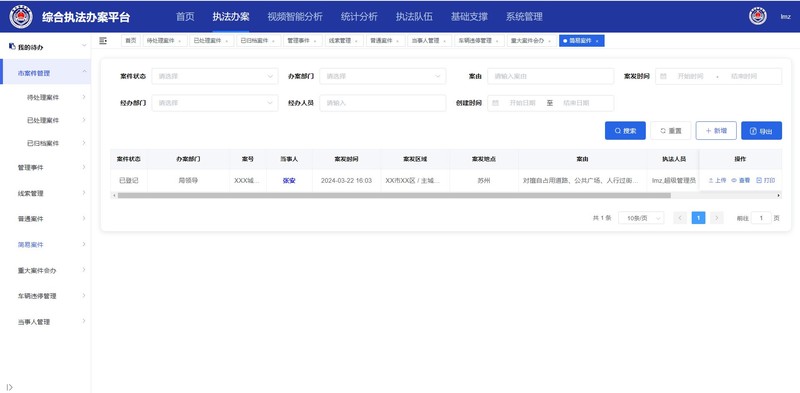Click the 上传 upload action in table row
Viewport: 800px width, 393px height.
(717, 181)
